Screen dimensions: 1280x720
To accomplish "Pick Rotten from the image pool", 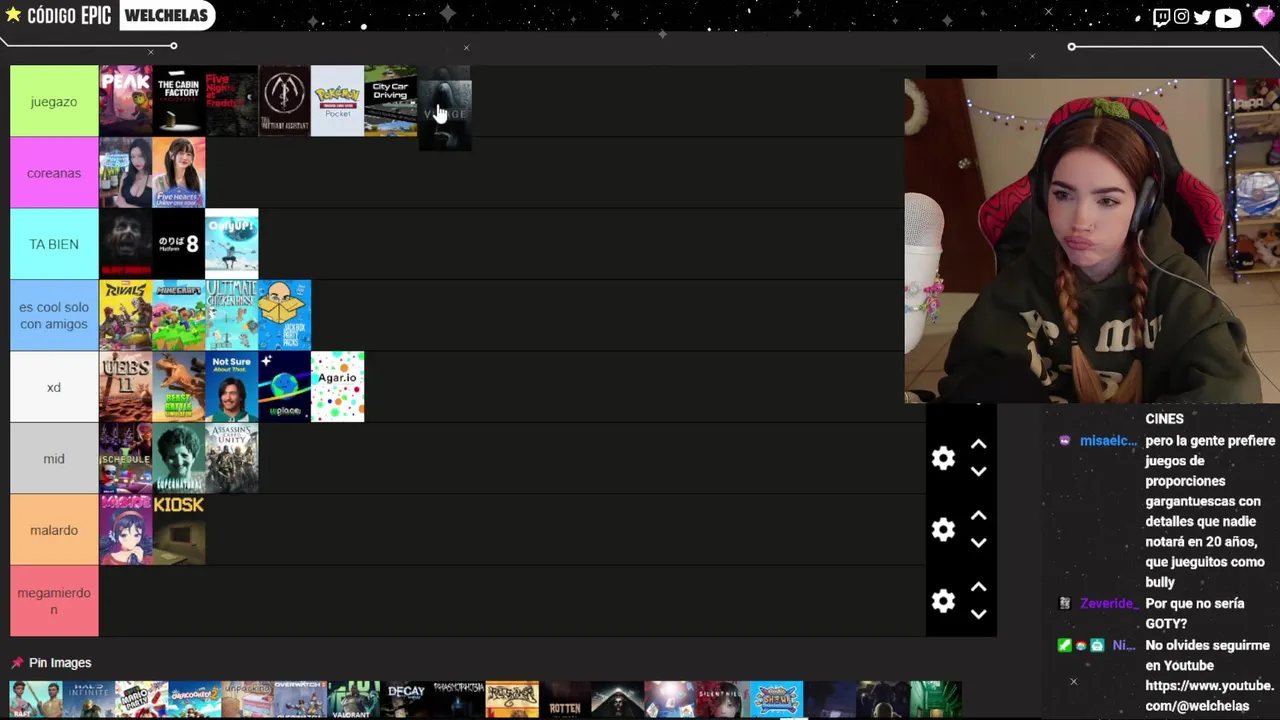I will pos(565,700).
